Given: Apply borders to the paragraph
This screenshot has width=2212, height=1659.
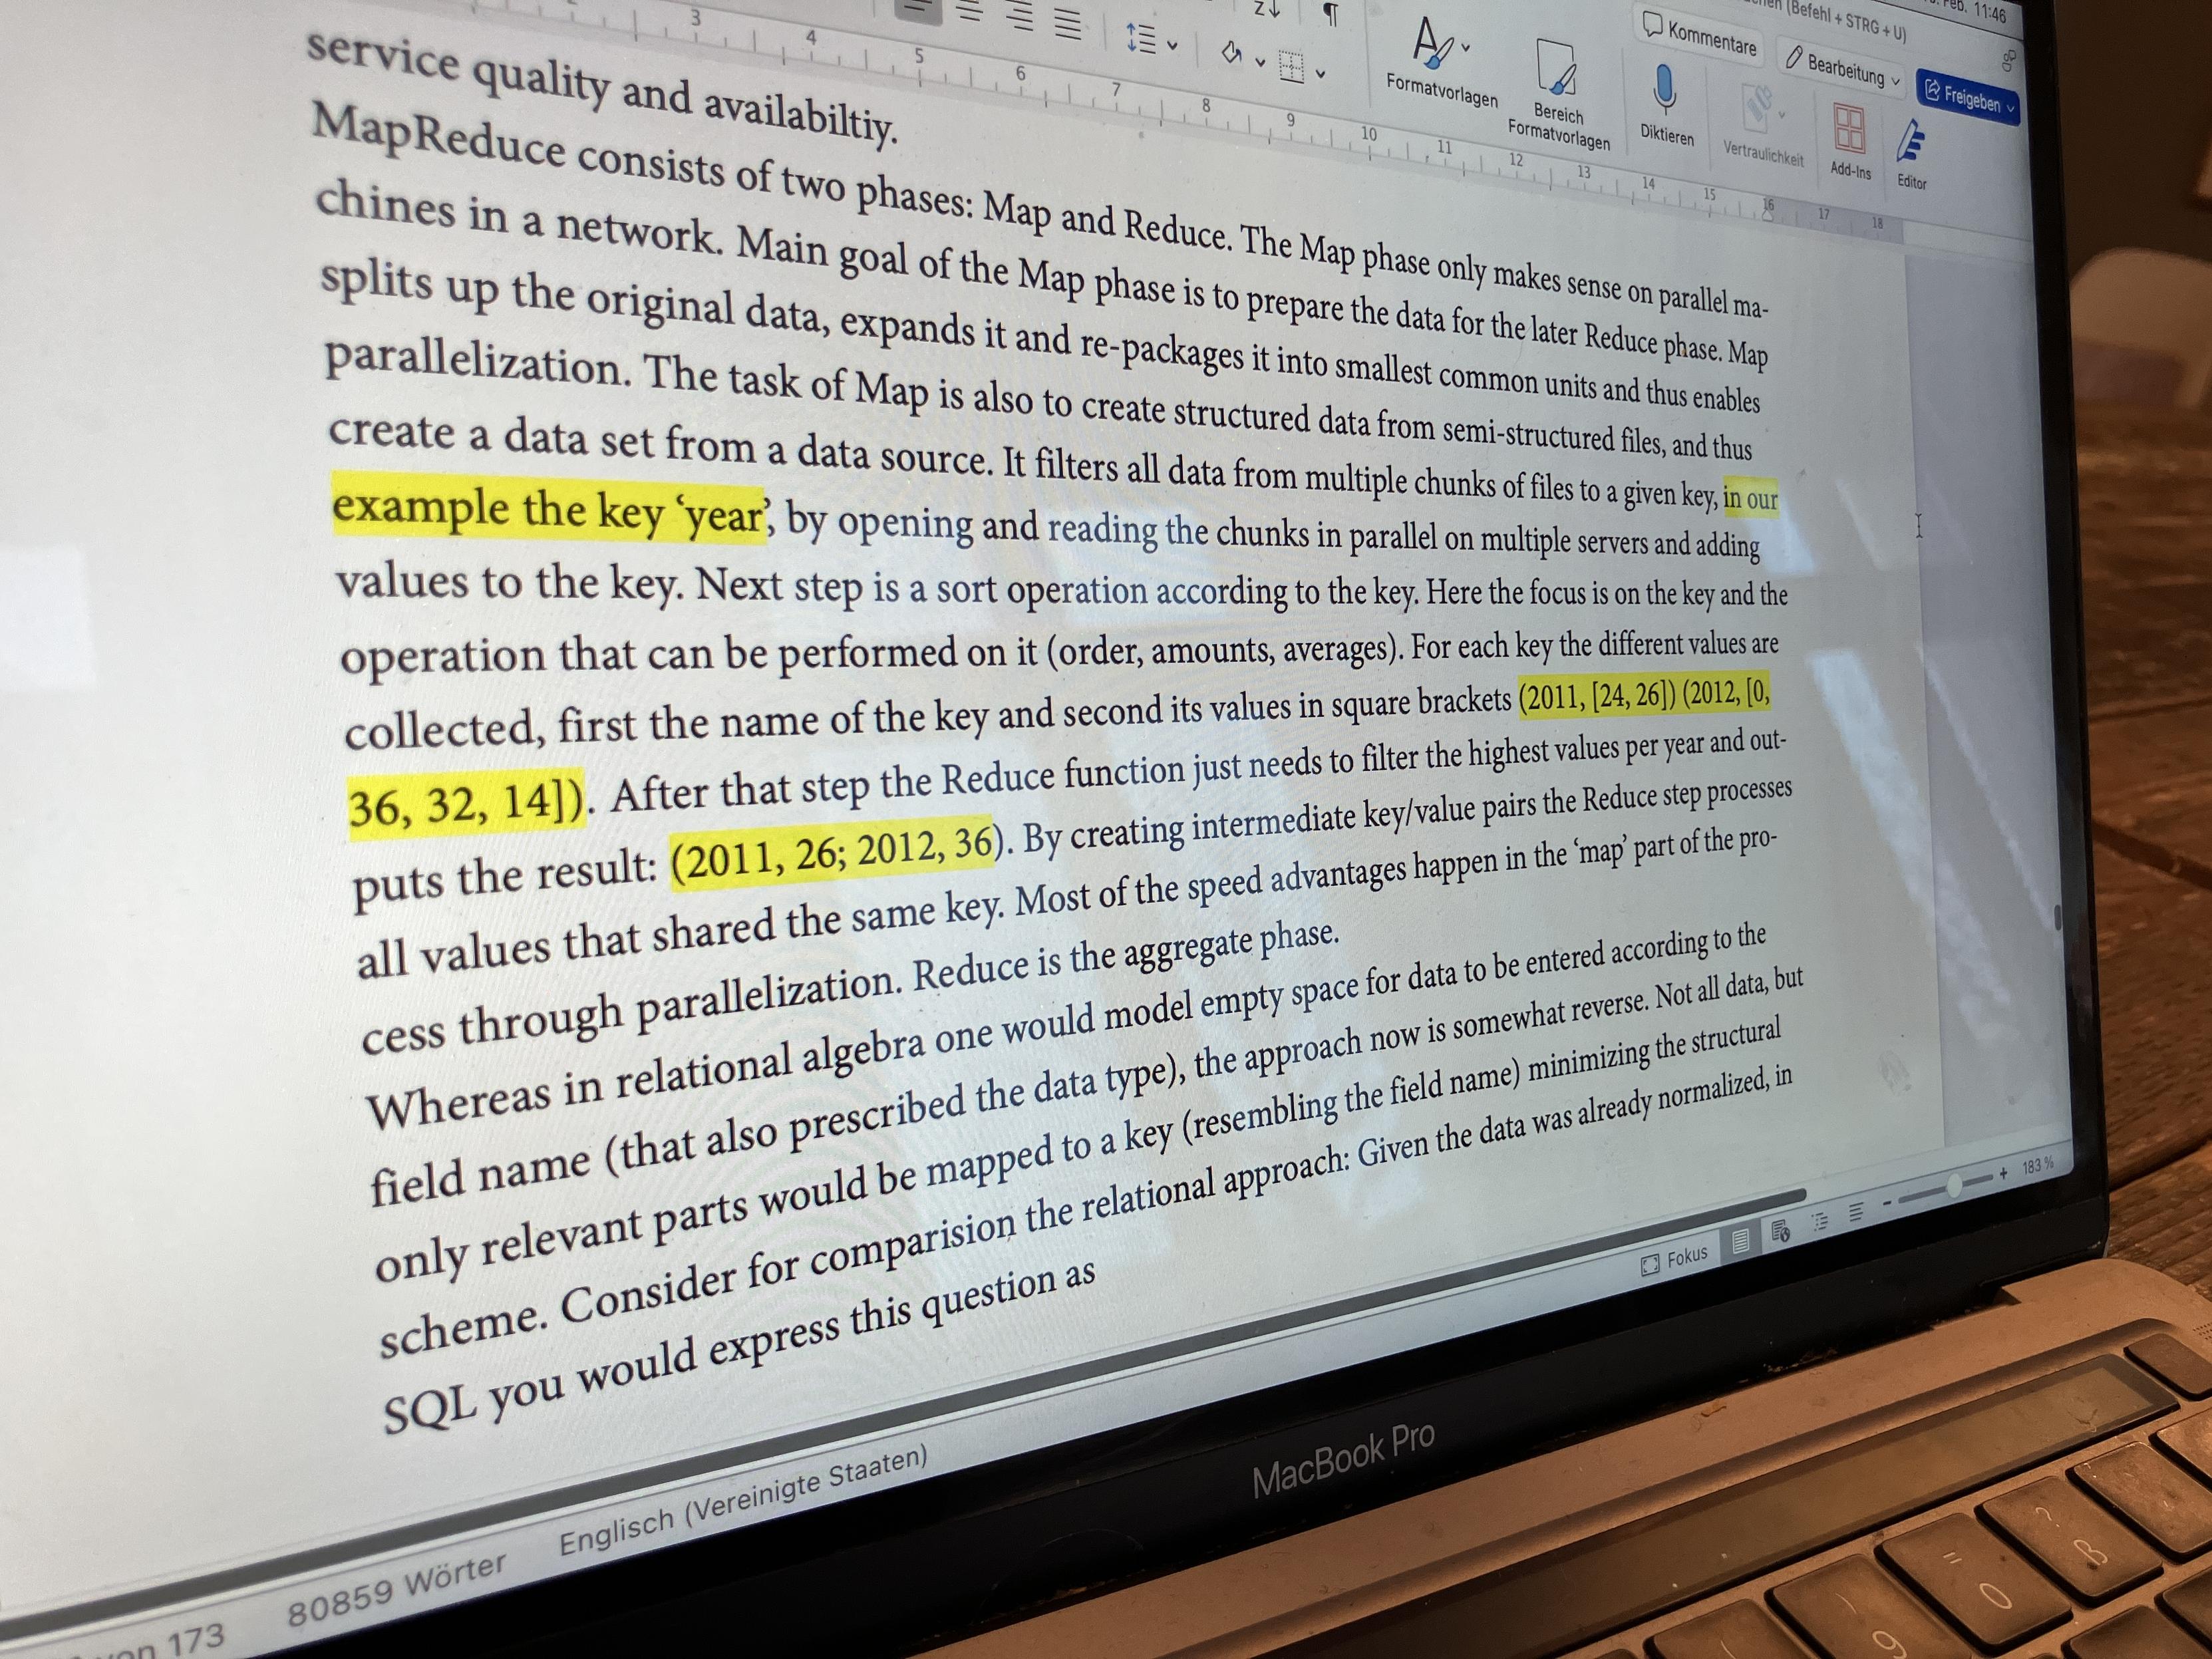Looking at the screenshot, I should pyautogui.click(x=1292, y=66).
